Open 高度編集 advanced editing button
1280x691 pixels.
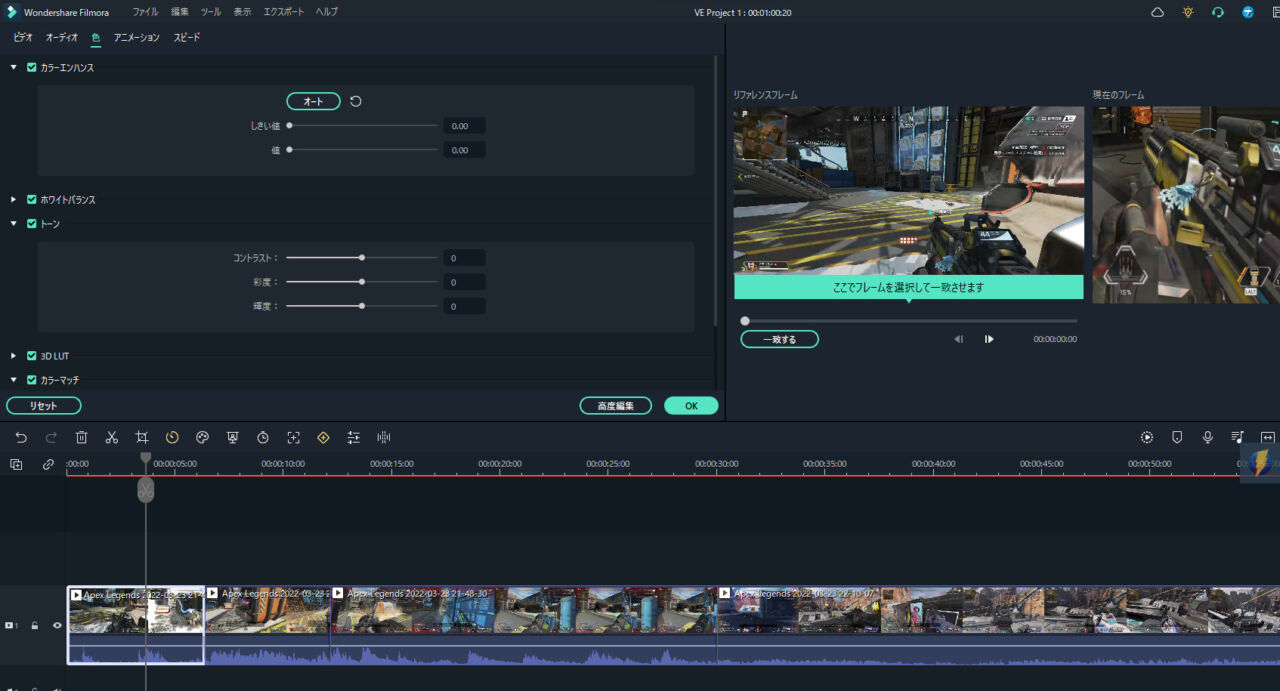coord(615,406)
